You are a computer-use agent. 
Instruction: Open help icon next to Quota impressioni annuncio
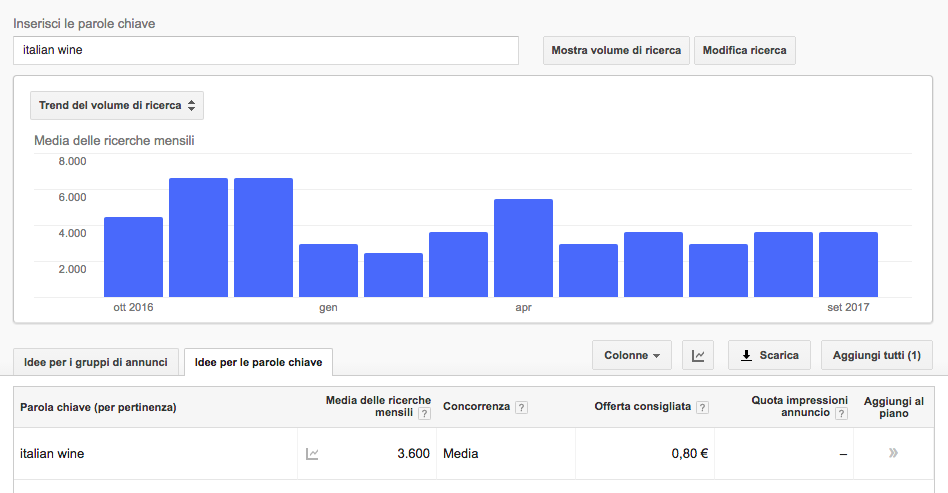point(841,414)
